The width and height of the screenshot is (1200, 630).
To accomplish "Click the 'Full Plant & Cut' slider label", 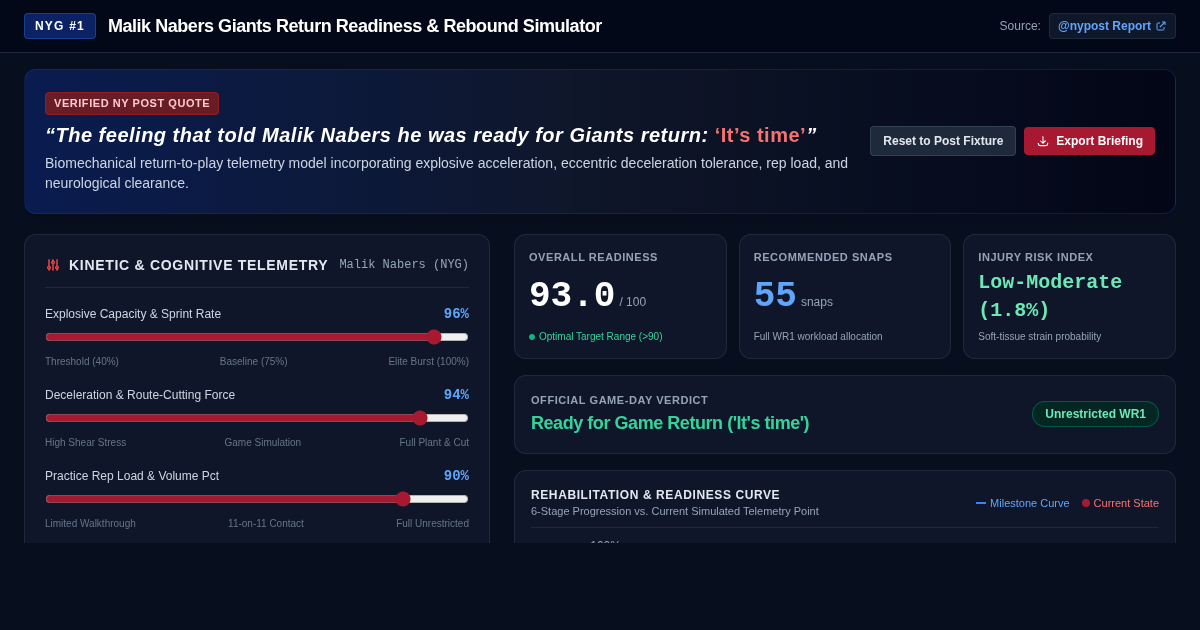I will pos(434,443).
